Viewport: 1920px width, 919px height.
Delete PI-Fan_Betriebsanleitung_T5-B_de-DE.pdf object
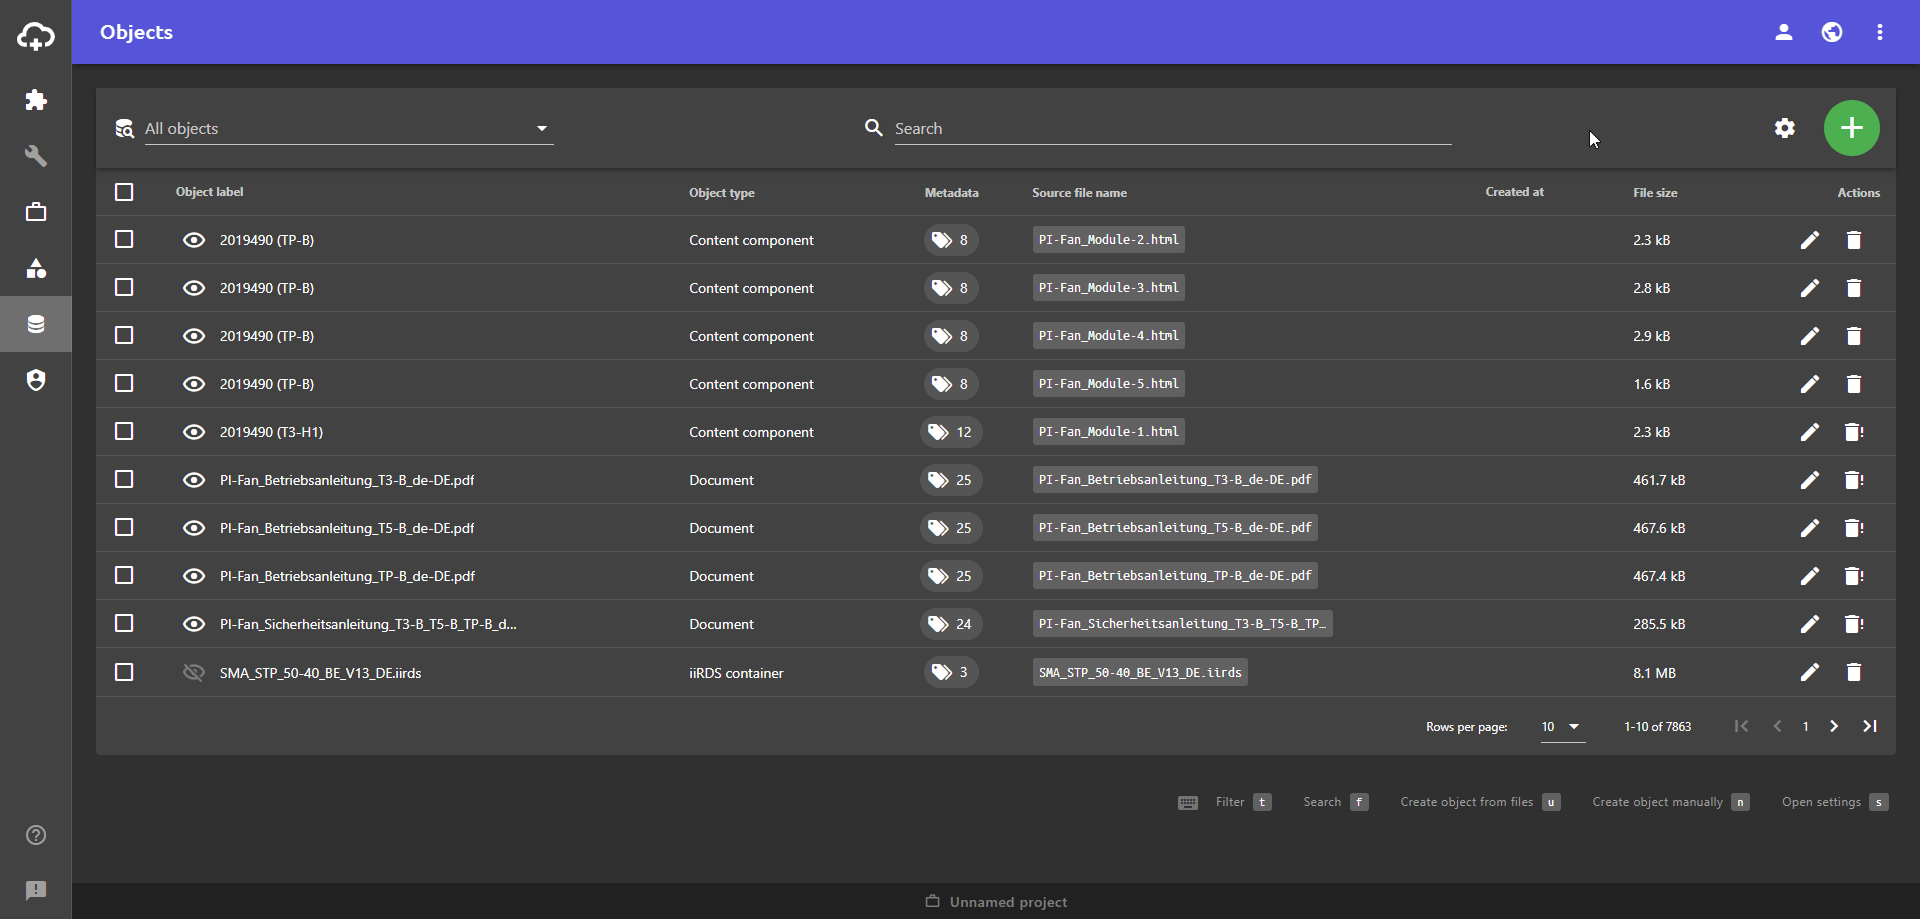pos(1854,528)
